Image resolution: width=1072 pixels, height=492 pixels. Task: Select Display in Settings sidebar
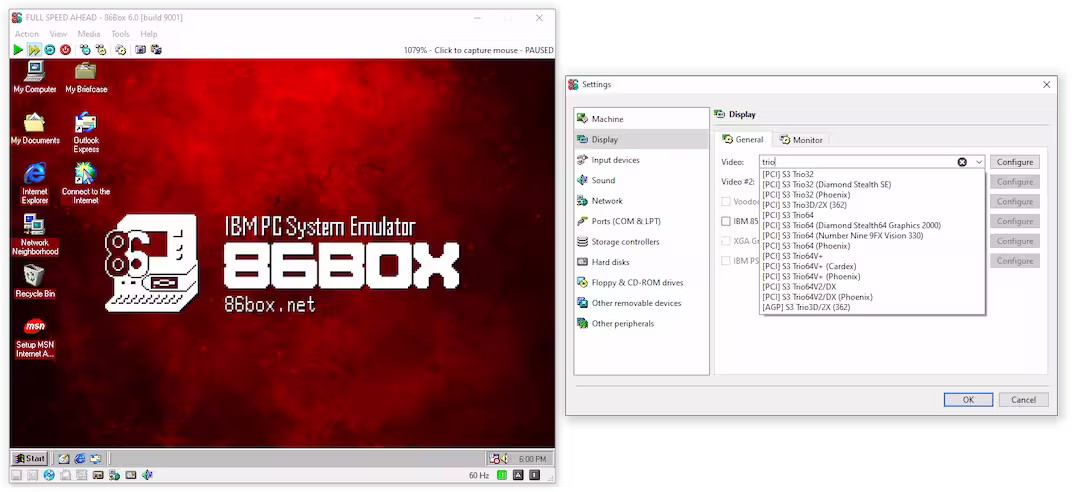click(641, 139)
